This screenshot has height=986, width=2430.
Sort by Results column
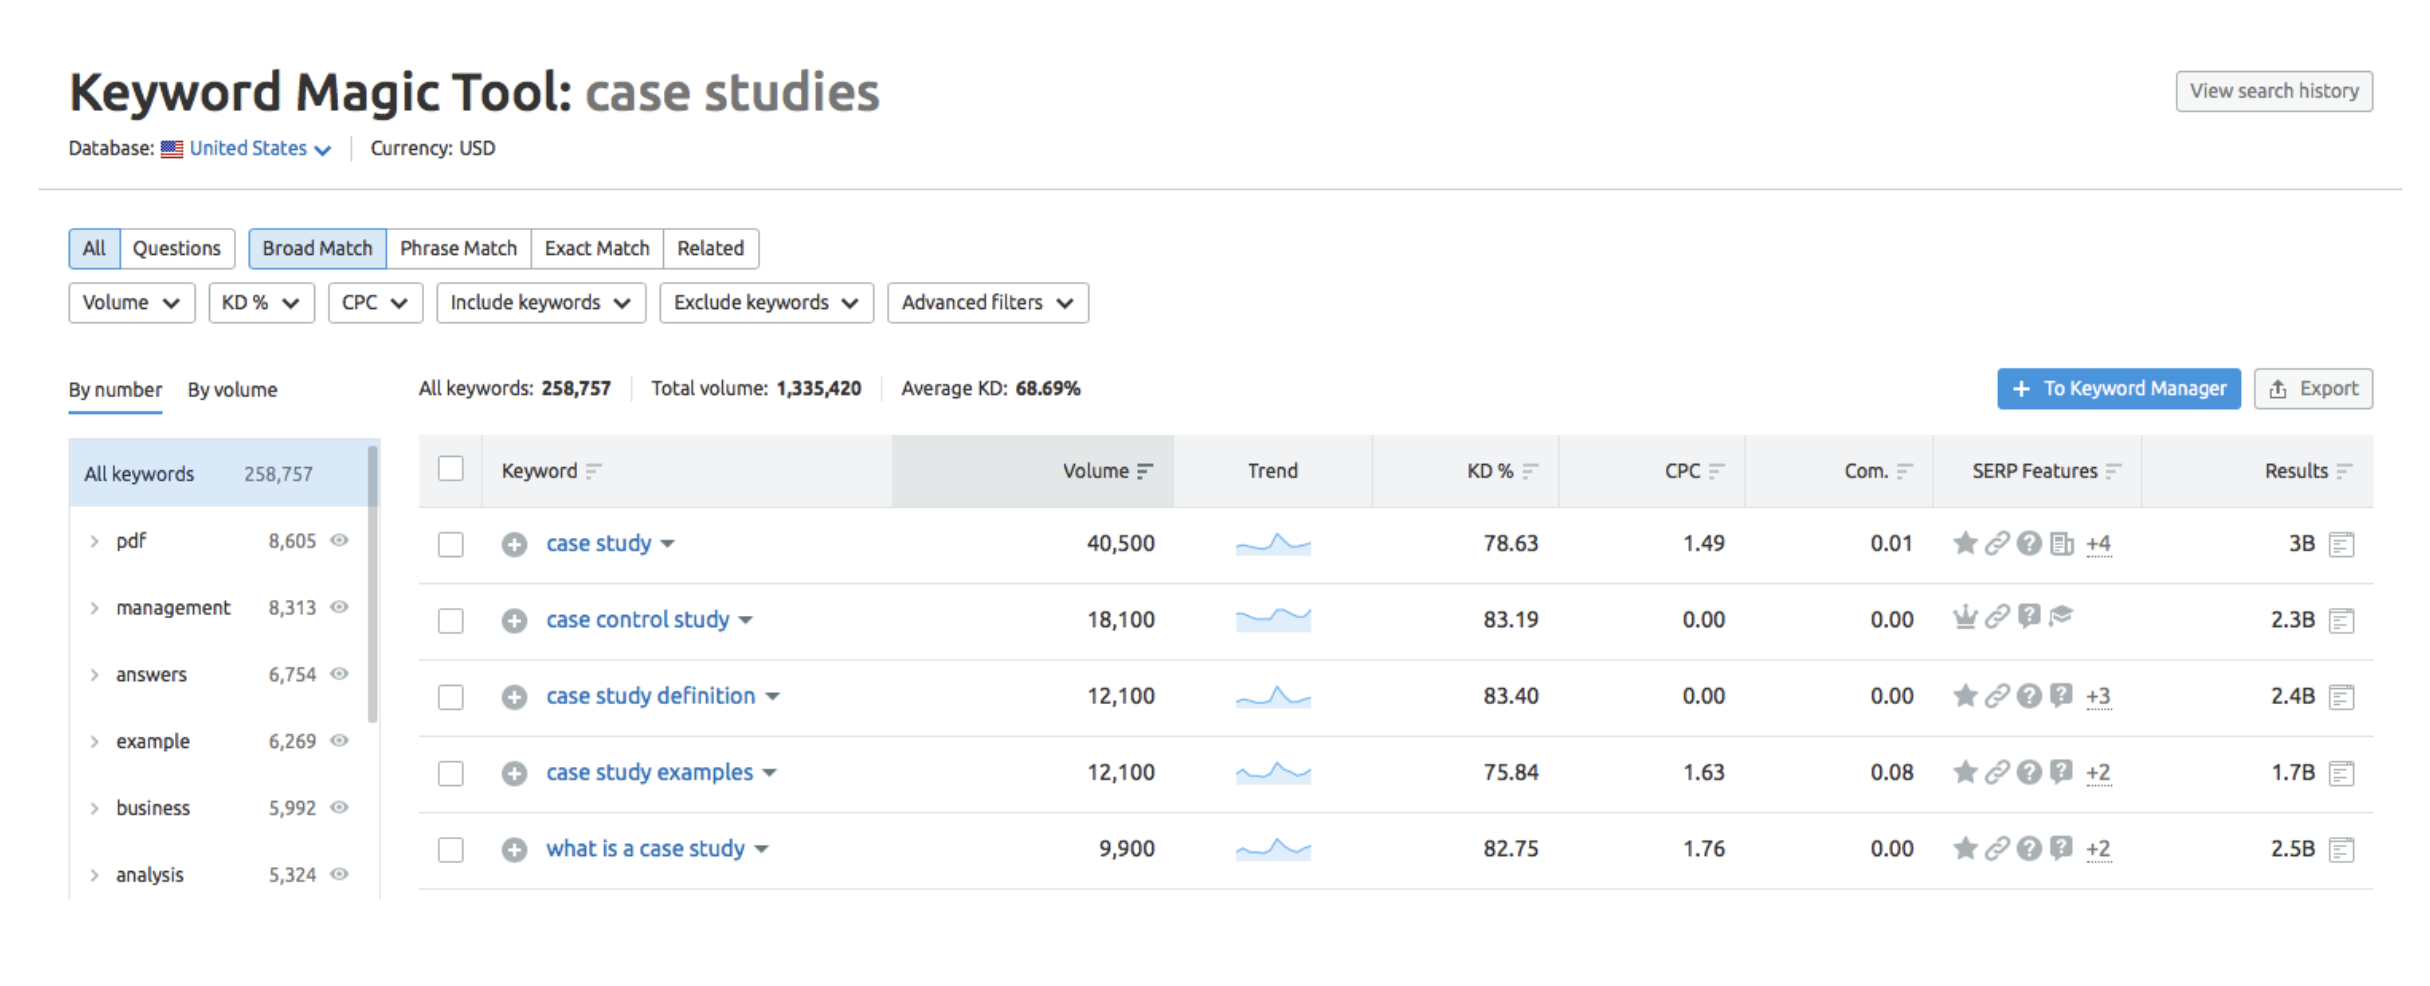tap(2308, 471)
